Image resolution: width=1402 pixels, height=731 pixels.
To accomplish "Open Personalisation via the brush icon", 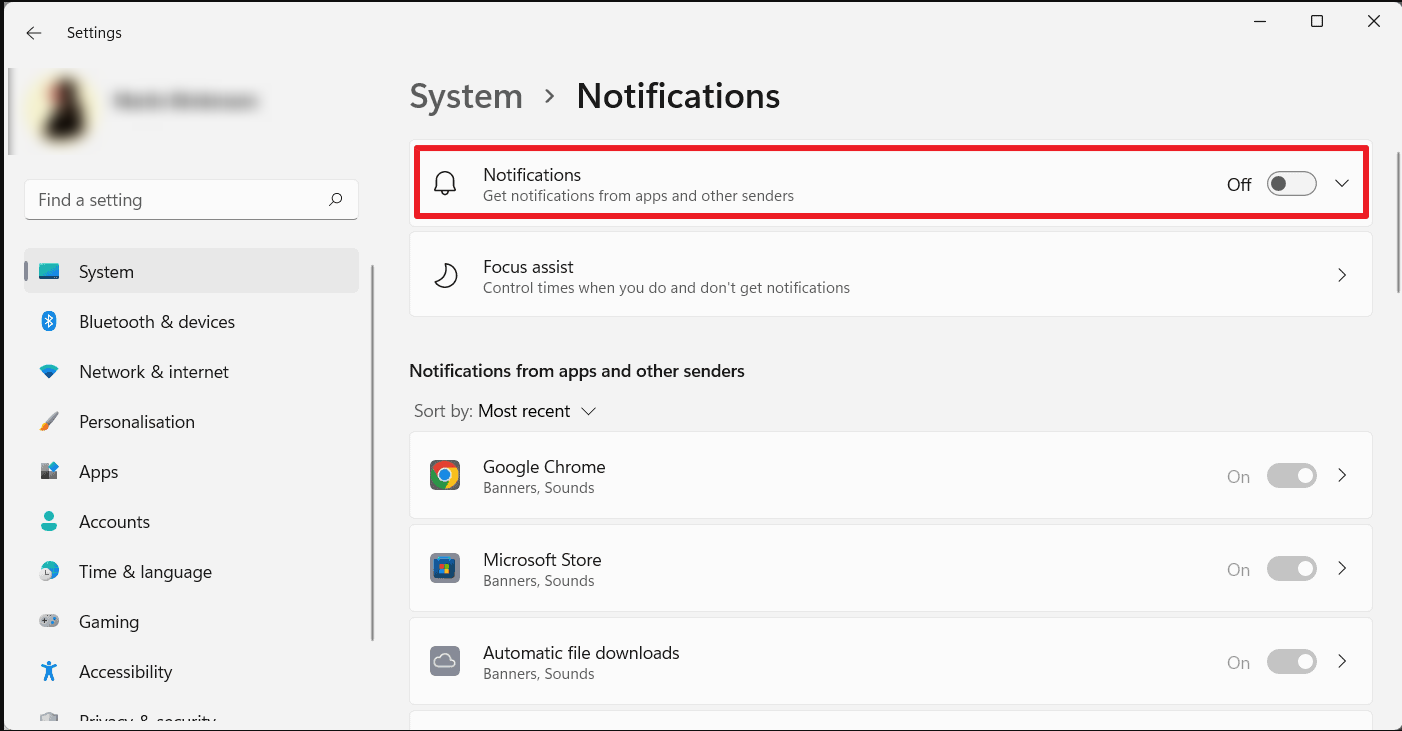I will pos(49,421).
